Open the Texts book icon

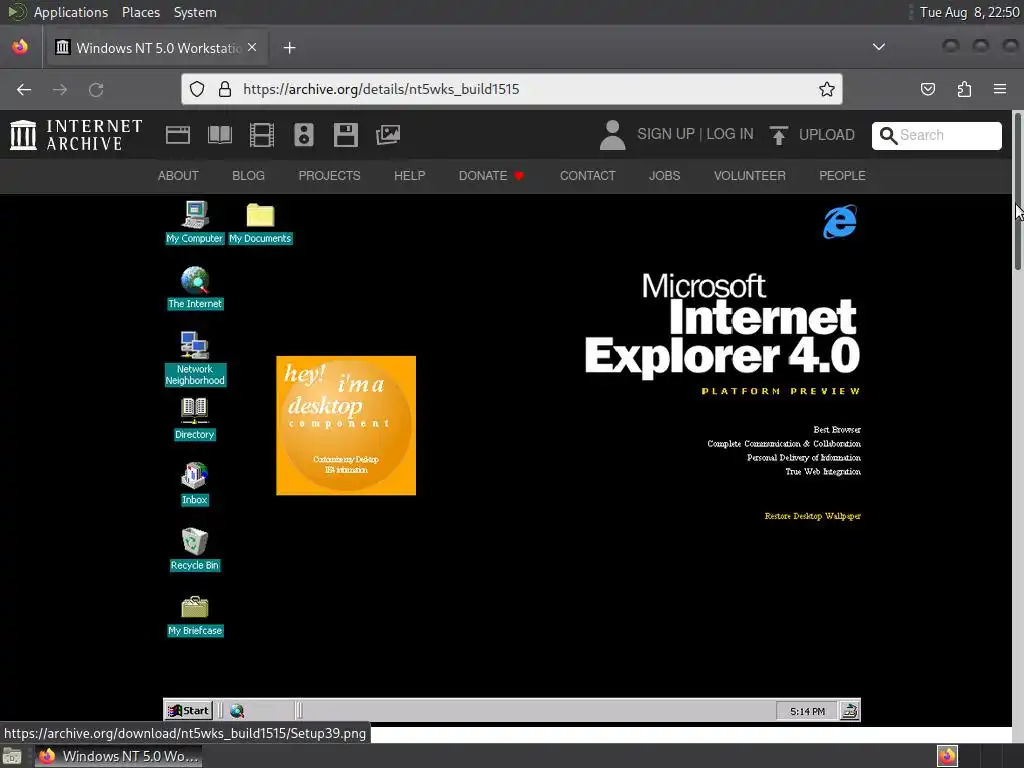(219, 135)
